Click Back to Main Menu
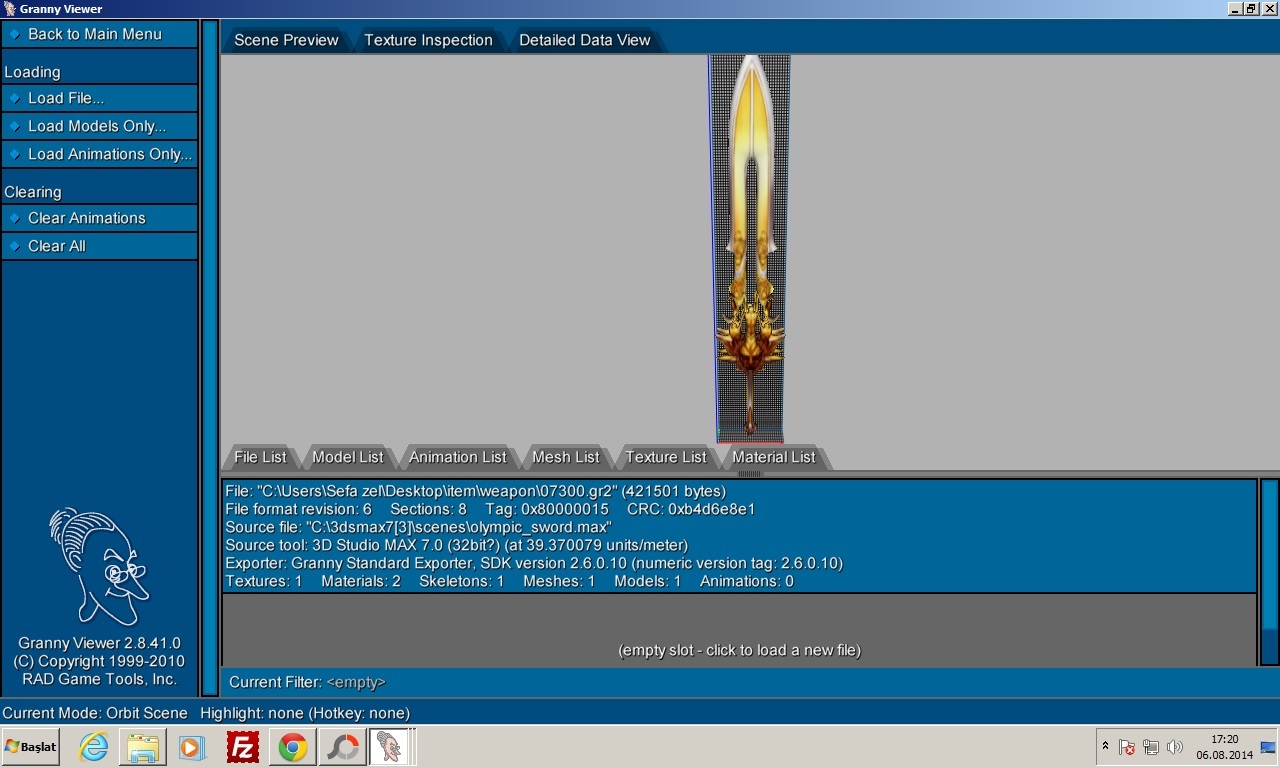Screen dimensions: 1280x768 pyautogui.click(x=100, y=34)
